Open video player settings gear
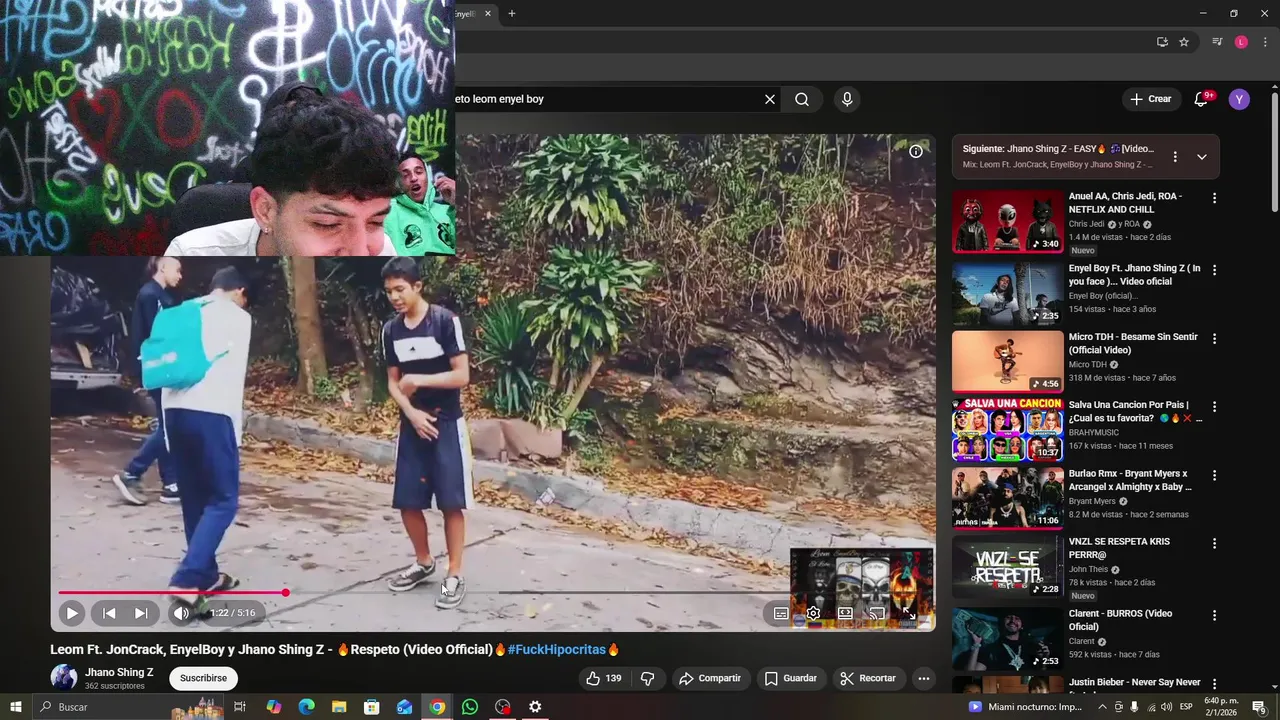The image size is (1280, 720). pos(813,613)
